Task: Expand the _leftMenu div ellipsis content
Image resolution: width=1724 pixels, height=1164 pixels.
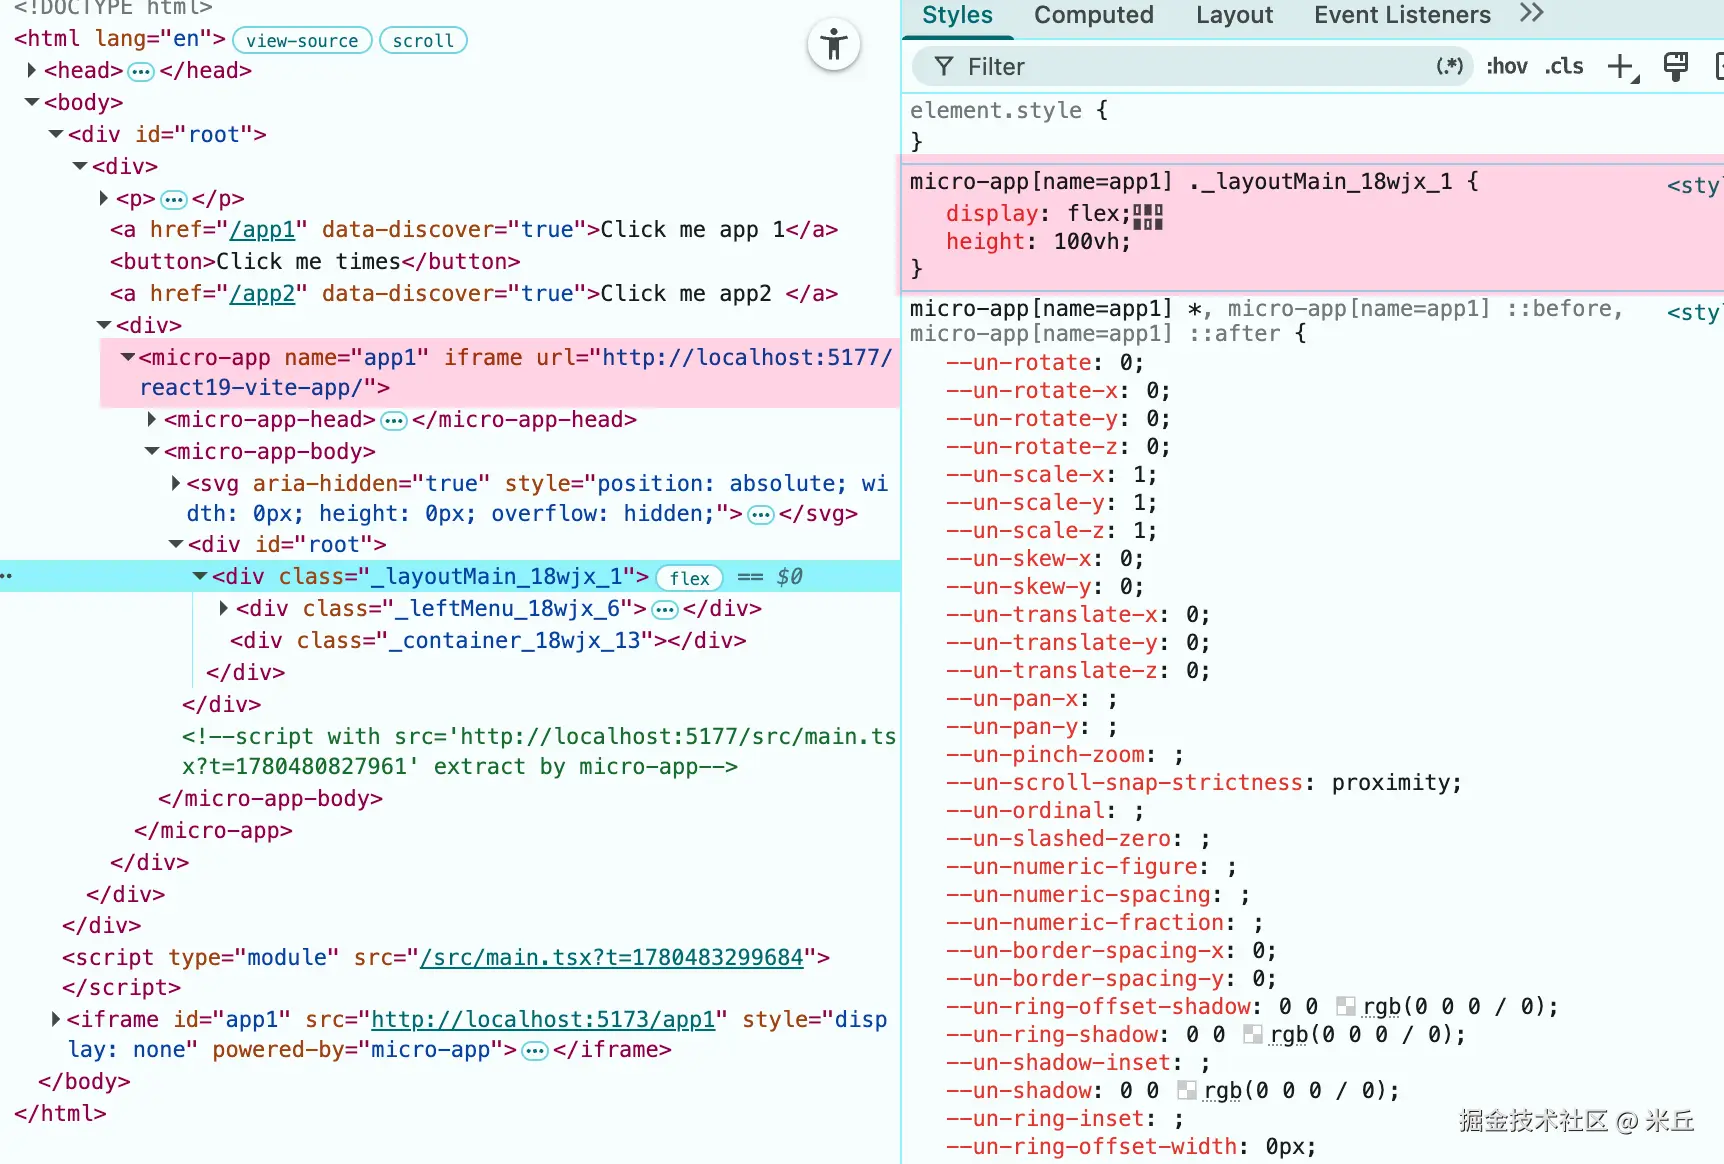Action: click(x=665, y=610)
